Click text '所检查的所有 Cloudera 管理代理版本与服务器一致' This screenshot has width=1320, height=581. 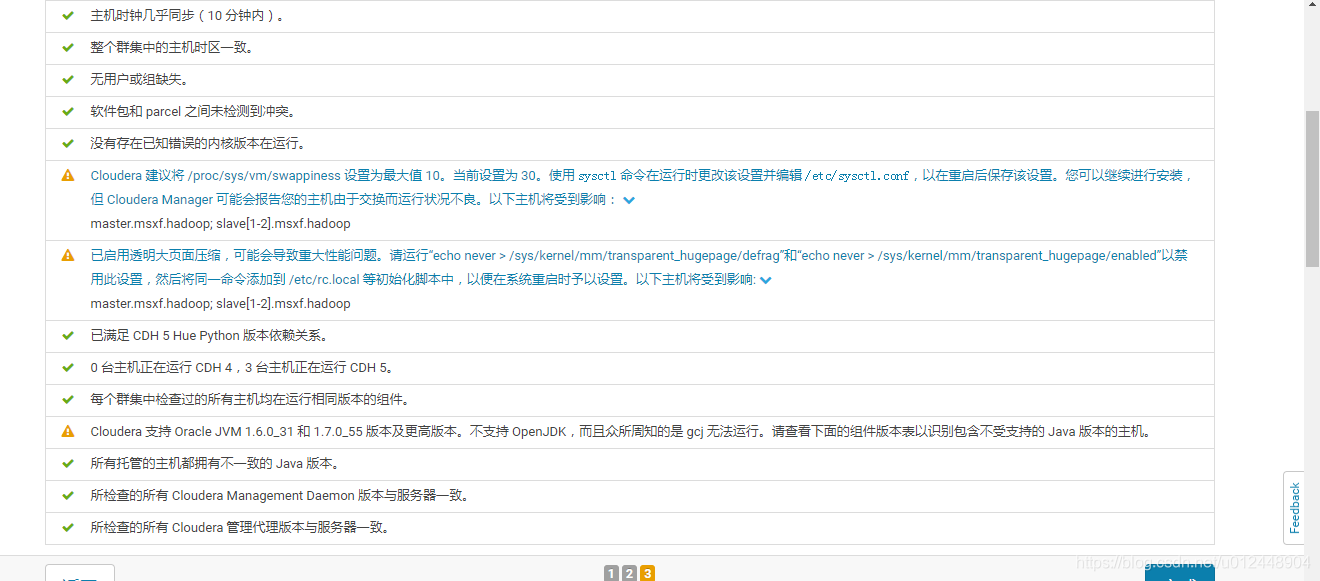pyautogui.click(x=240, y=528)
